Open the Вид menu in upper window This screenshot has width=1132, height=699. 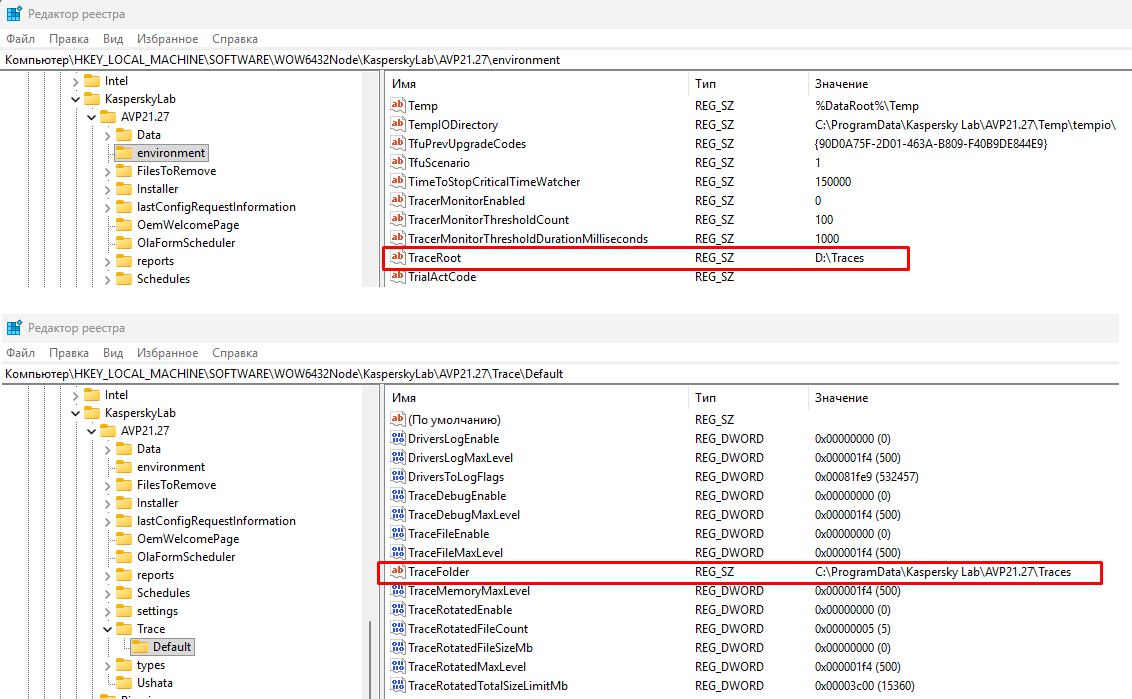click(x=113, y=39)
